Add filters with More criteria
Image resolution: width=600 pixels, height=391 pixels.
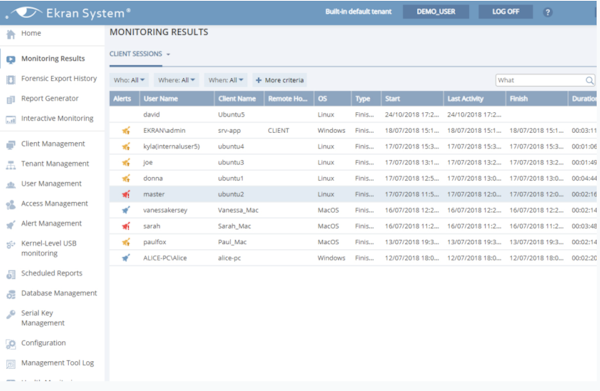280,80
